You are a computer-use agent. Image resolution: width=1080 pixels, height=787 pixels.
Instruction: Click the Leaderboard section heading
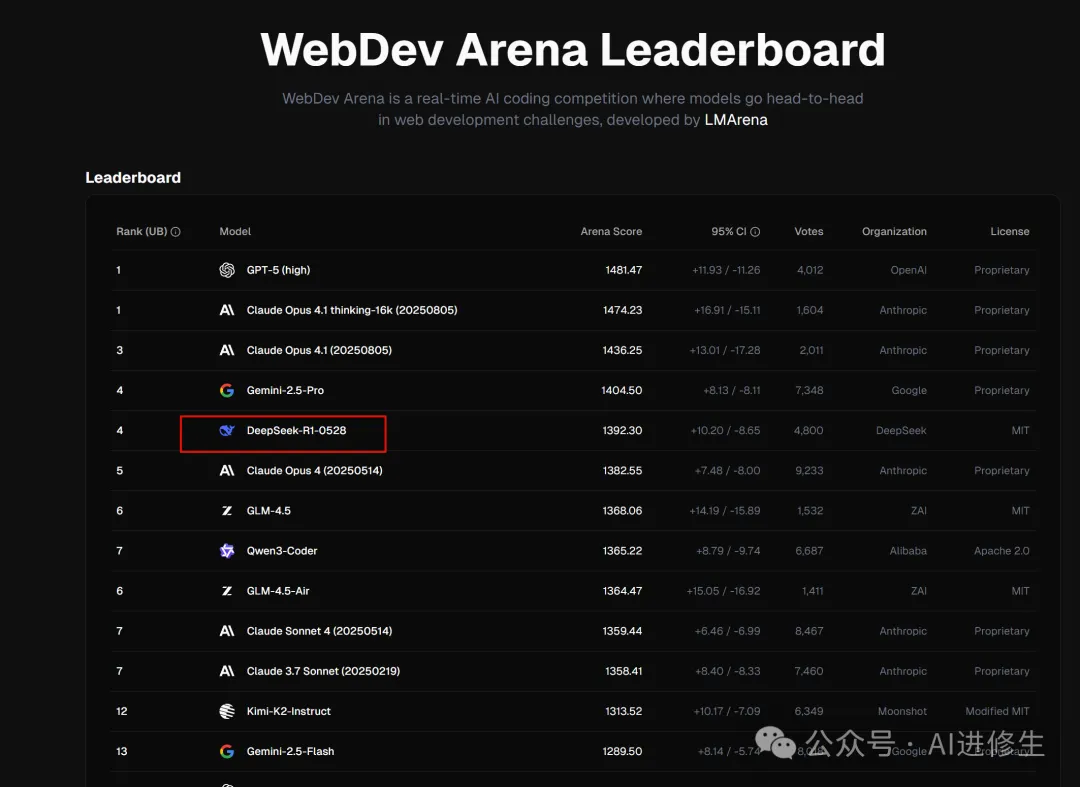(x=133, y=177)
